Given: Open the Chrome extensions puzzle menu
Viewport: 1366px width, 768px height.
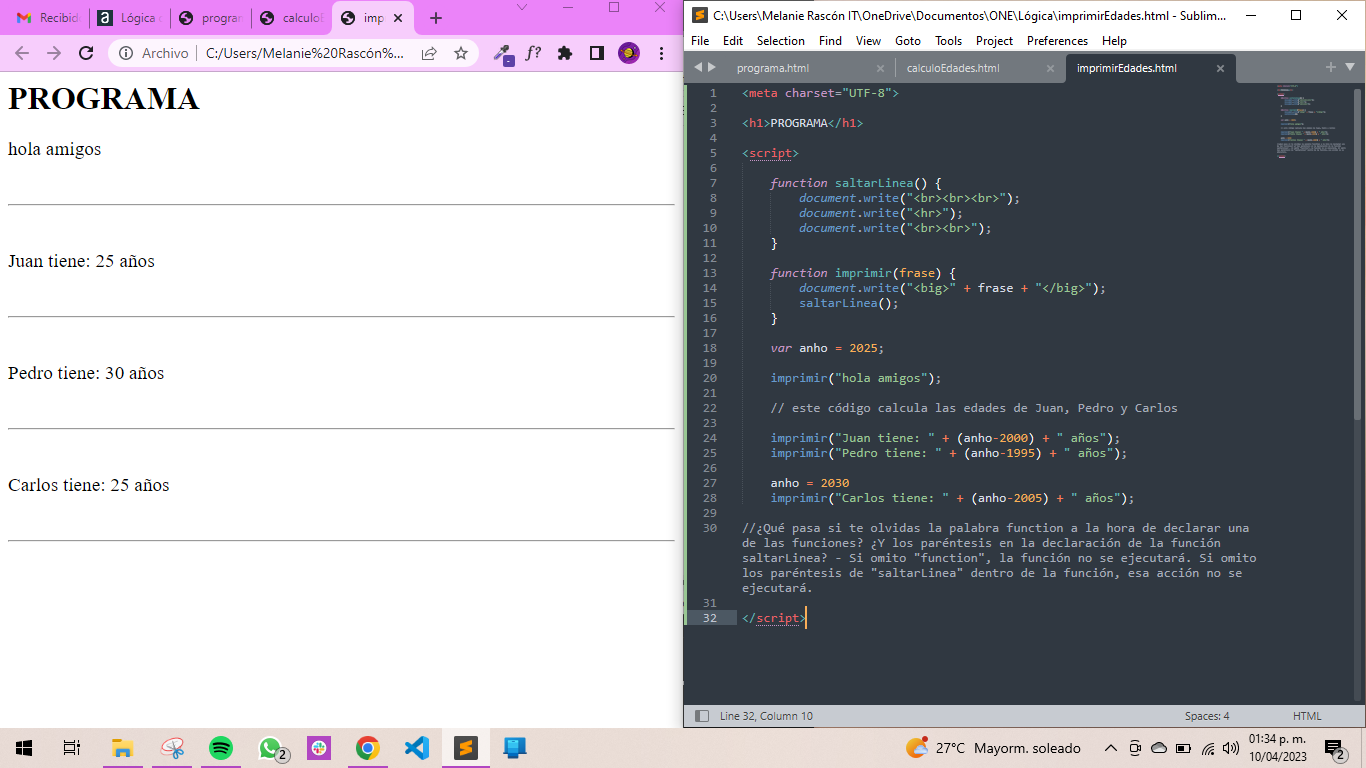Looking at the screenshot, I should pos(565,53).
